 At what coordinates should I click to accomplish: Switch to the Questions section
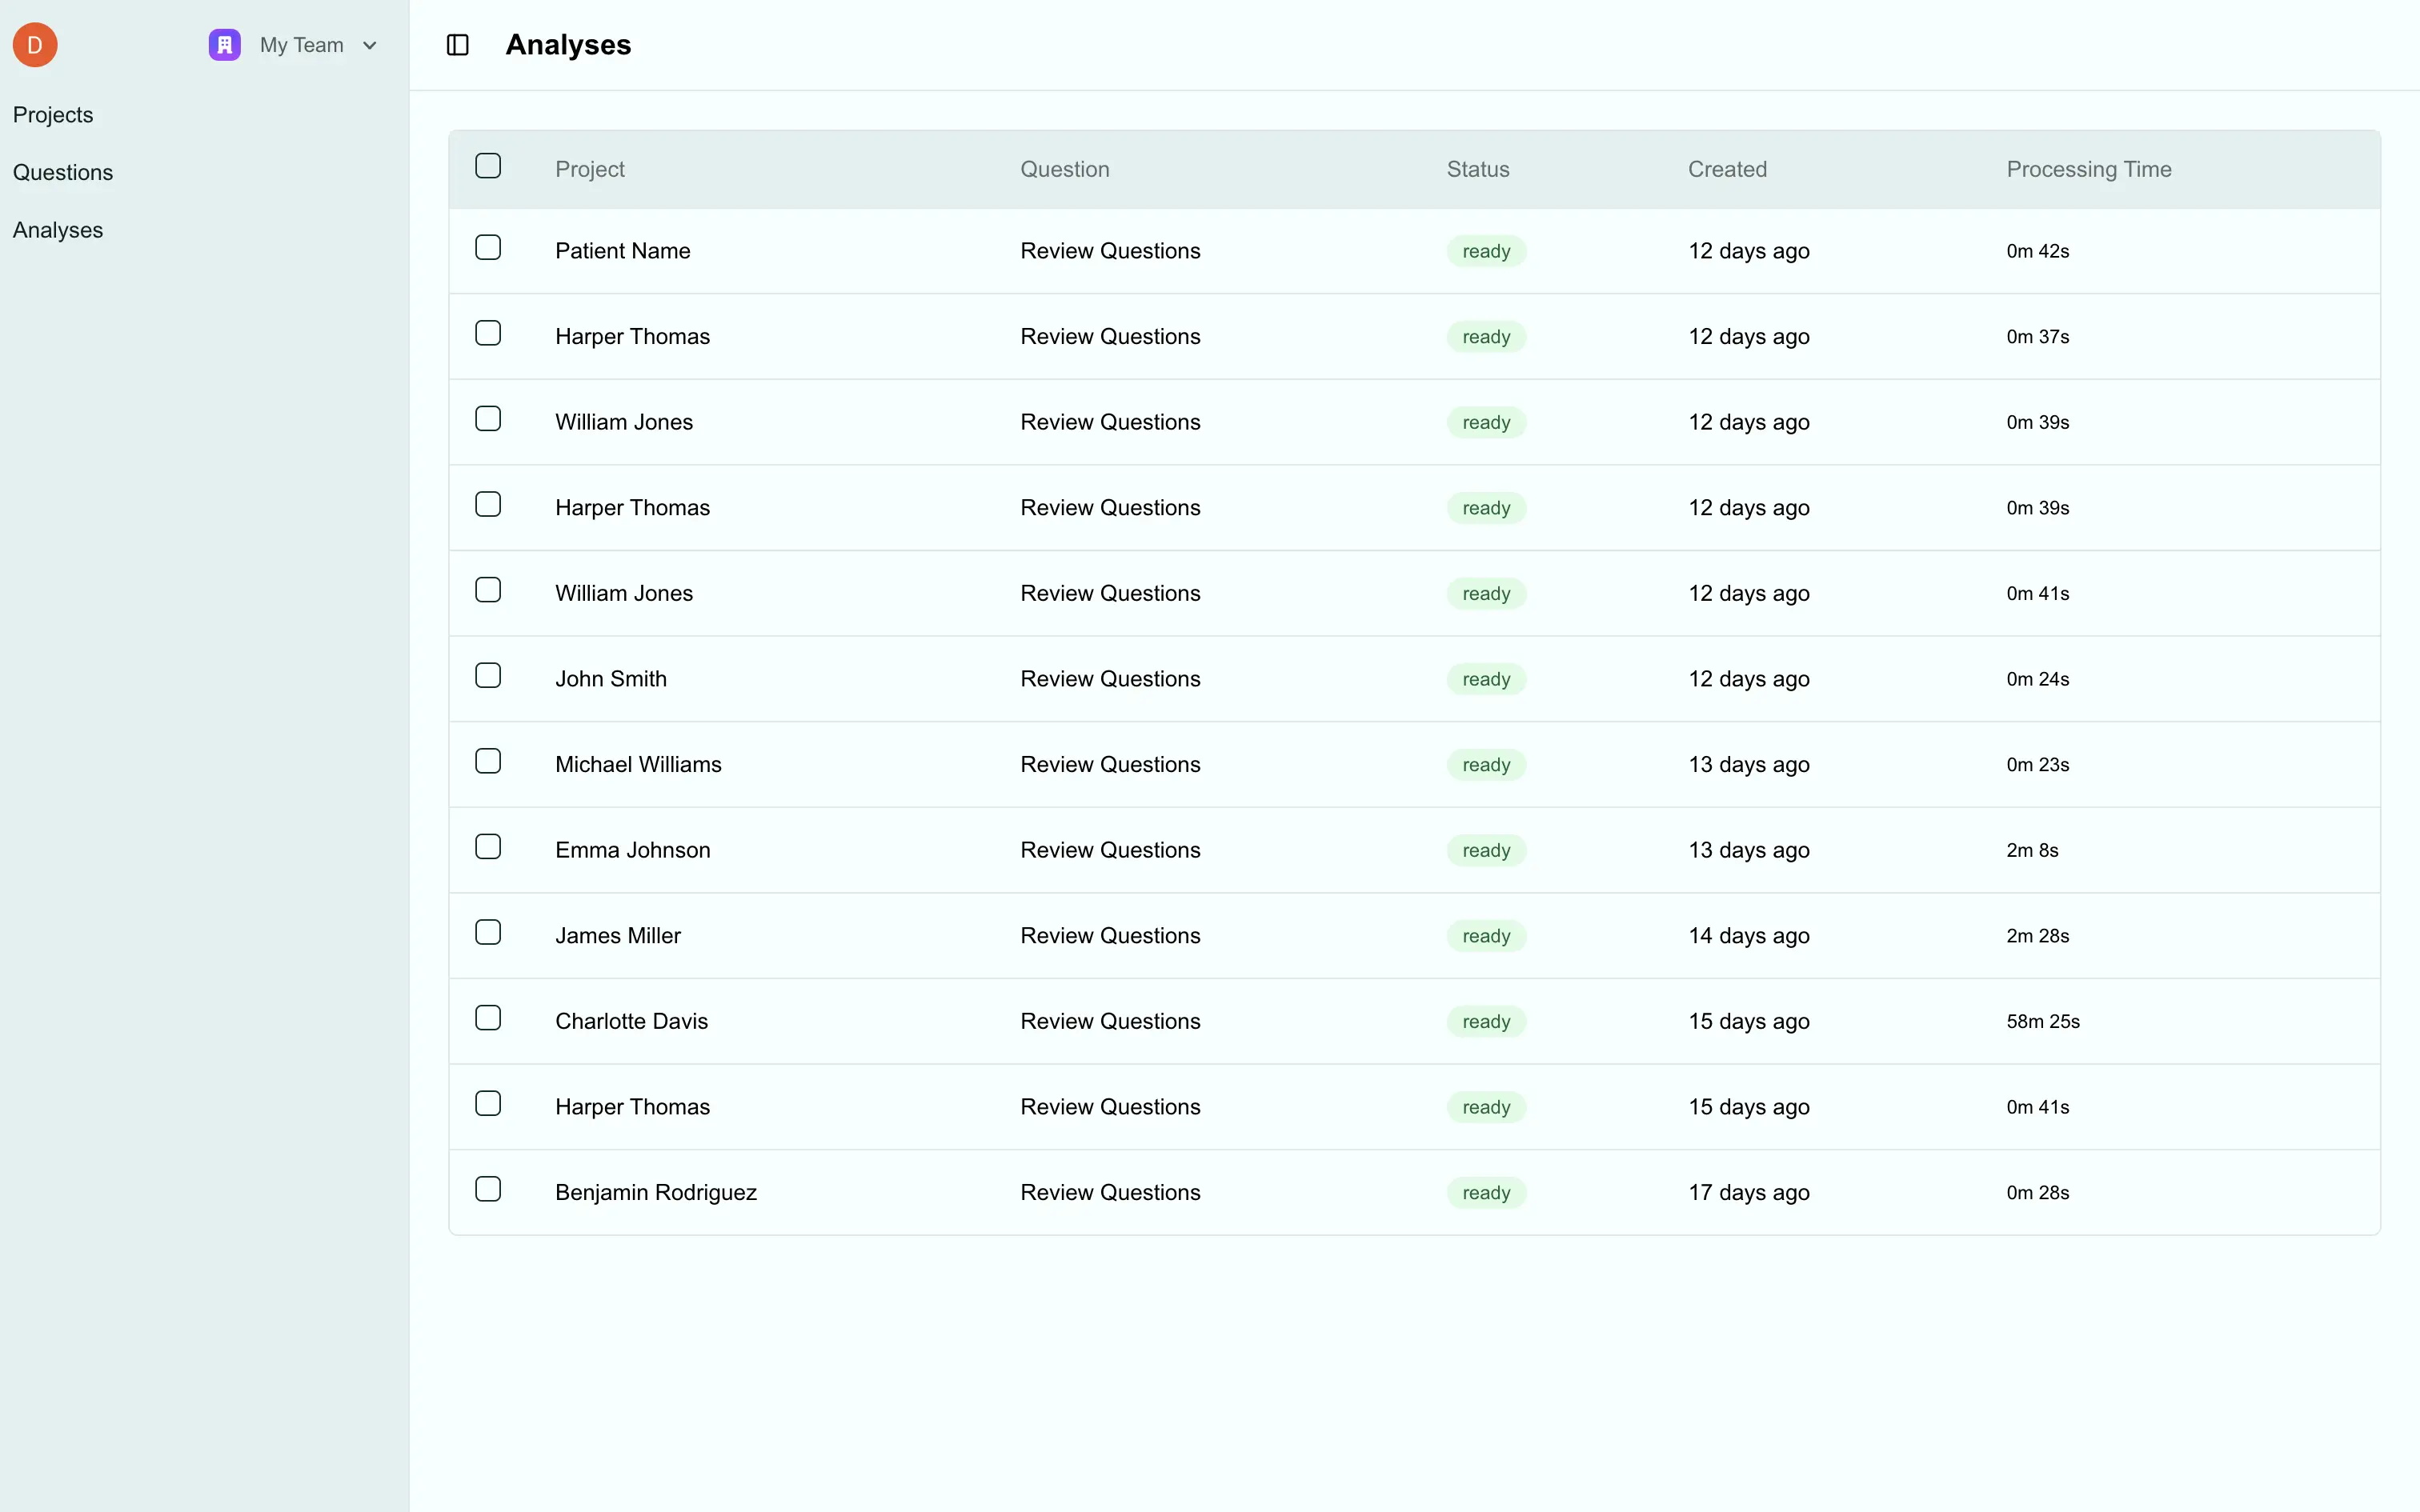point(63,172)
